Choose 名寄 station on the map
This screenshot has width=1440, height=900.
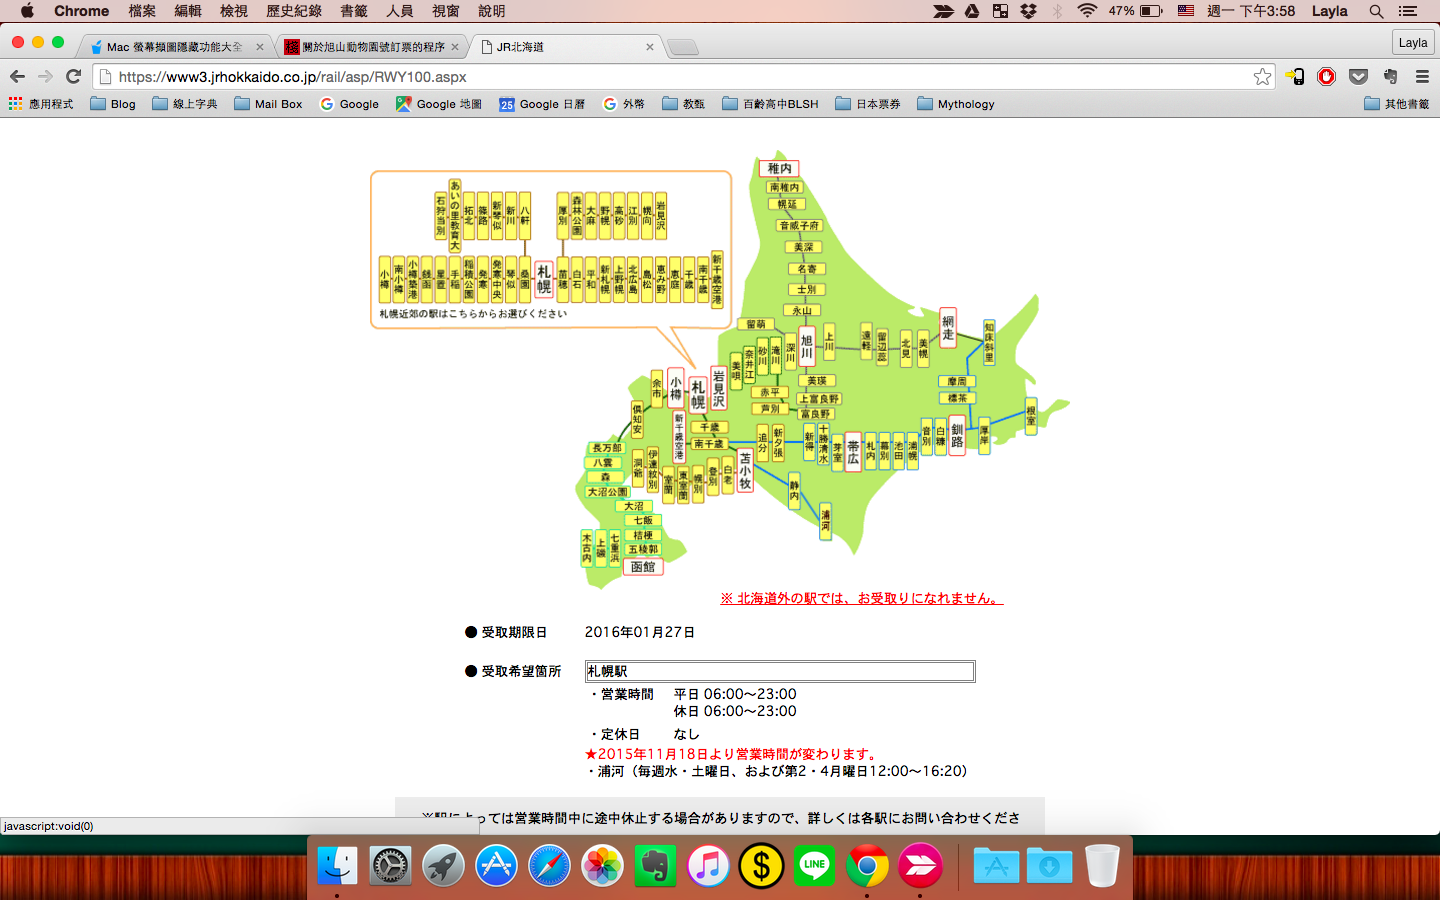807,269
